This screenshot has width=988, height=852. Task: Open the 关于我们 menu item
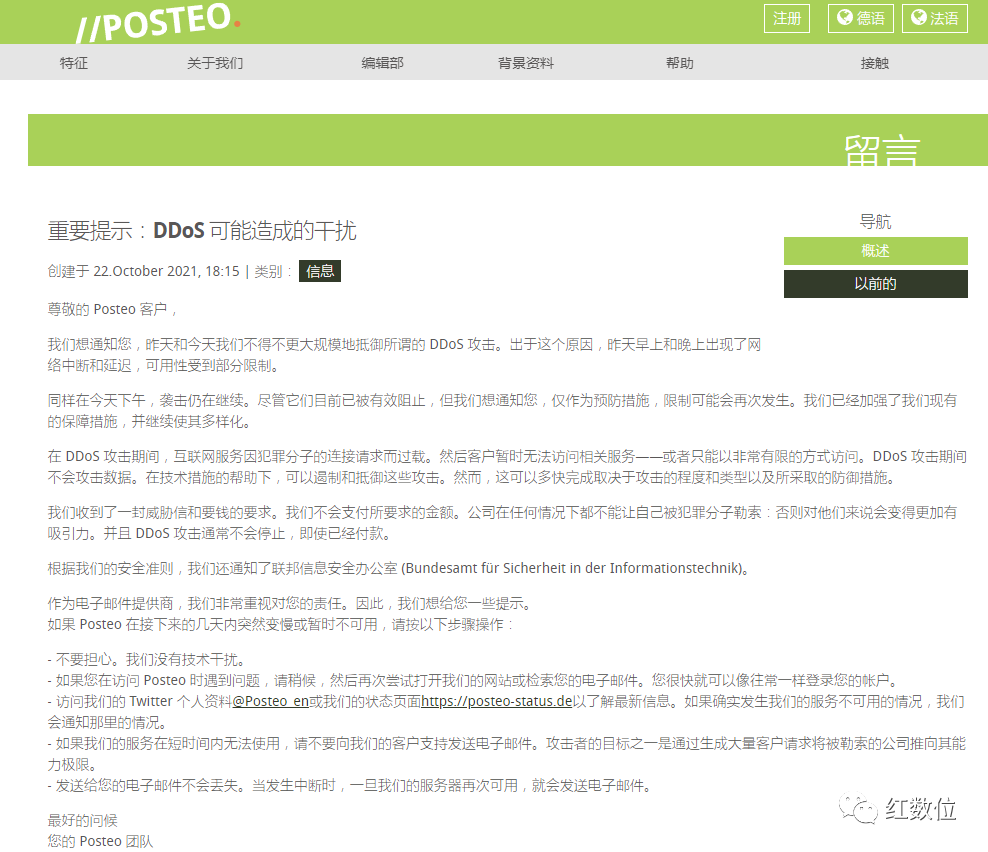click(x=215, y=63)
